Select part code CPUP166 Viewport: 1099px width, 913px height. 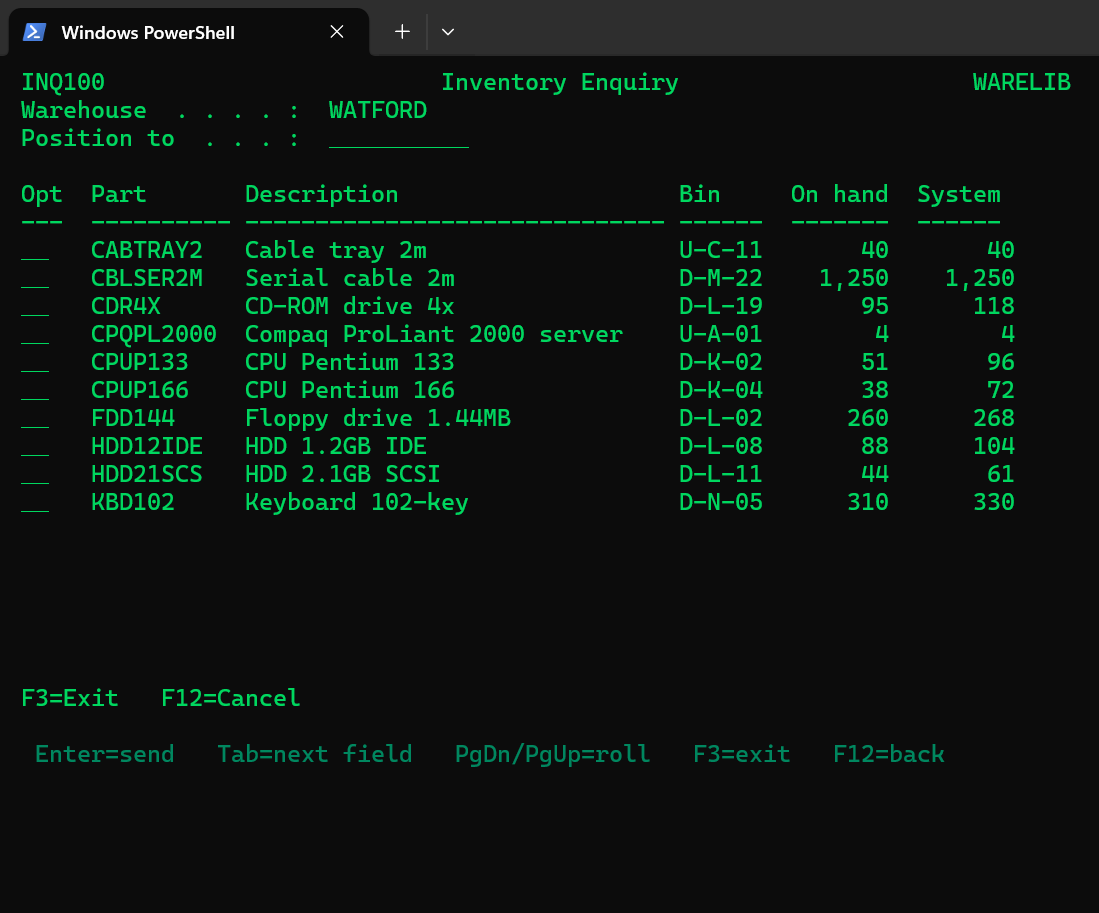[x=139, y=390]
